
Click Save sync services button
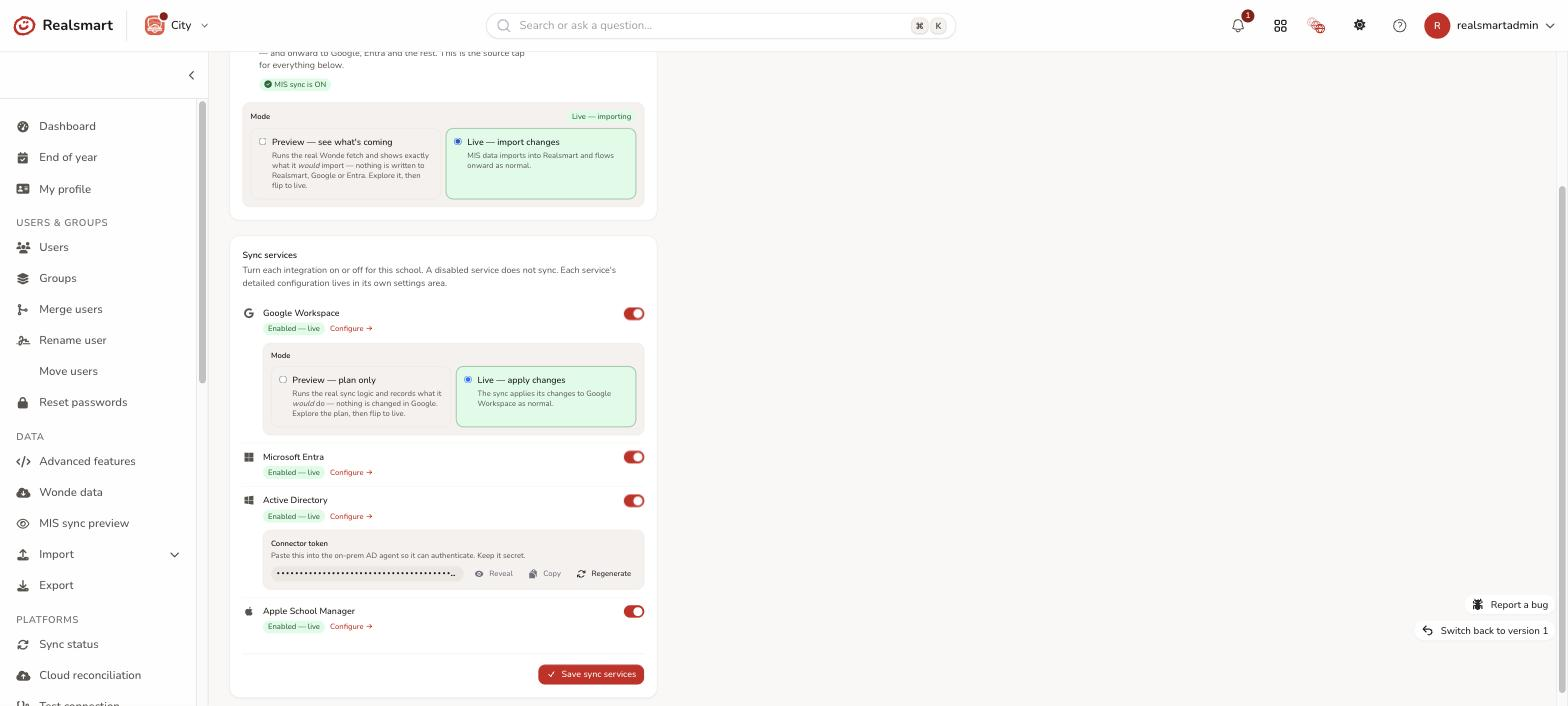pyautogui.click(x=591, y=674)
